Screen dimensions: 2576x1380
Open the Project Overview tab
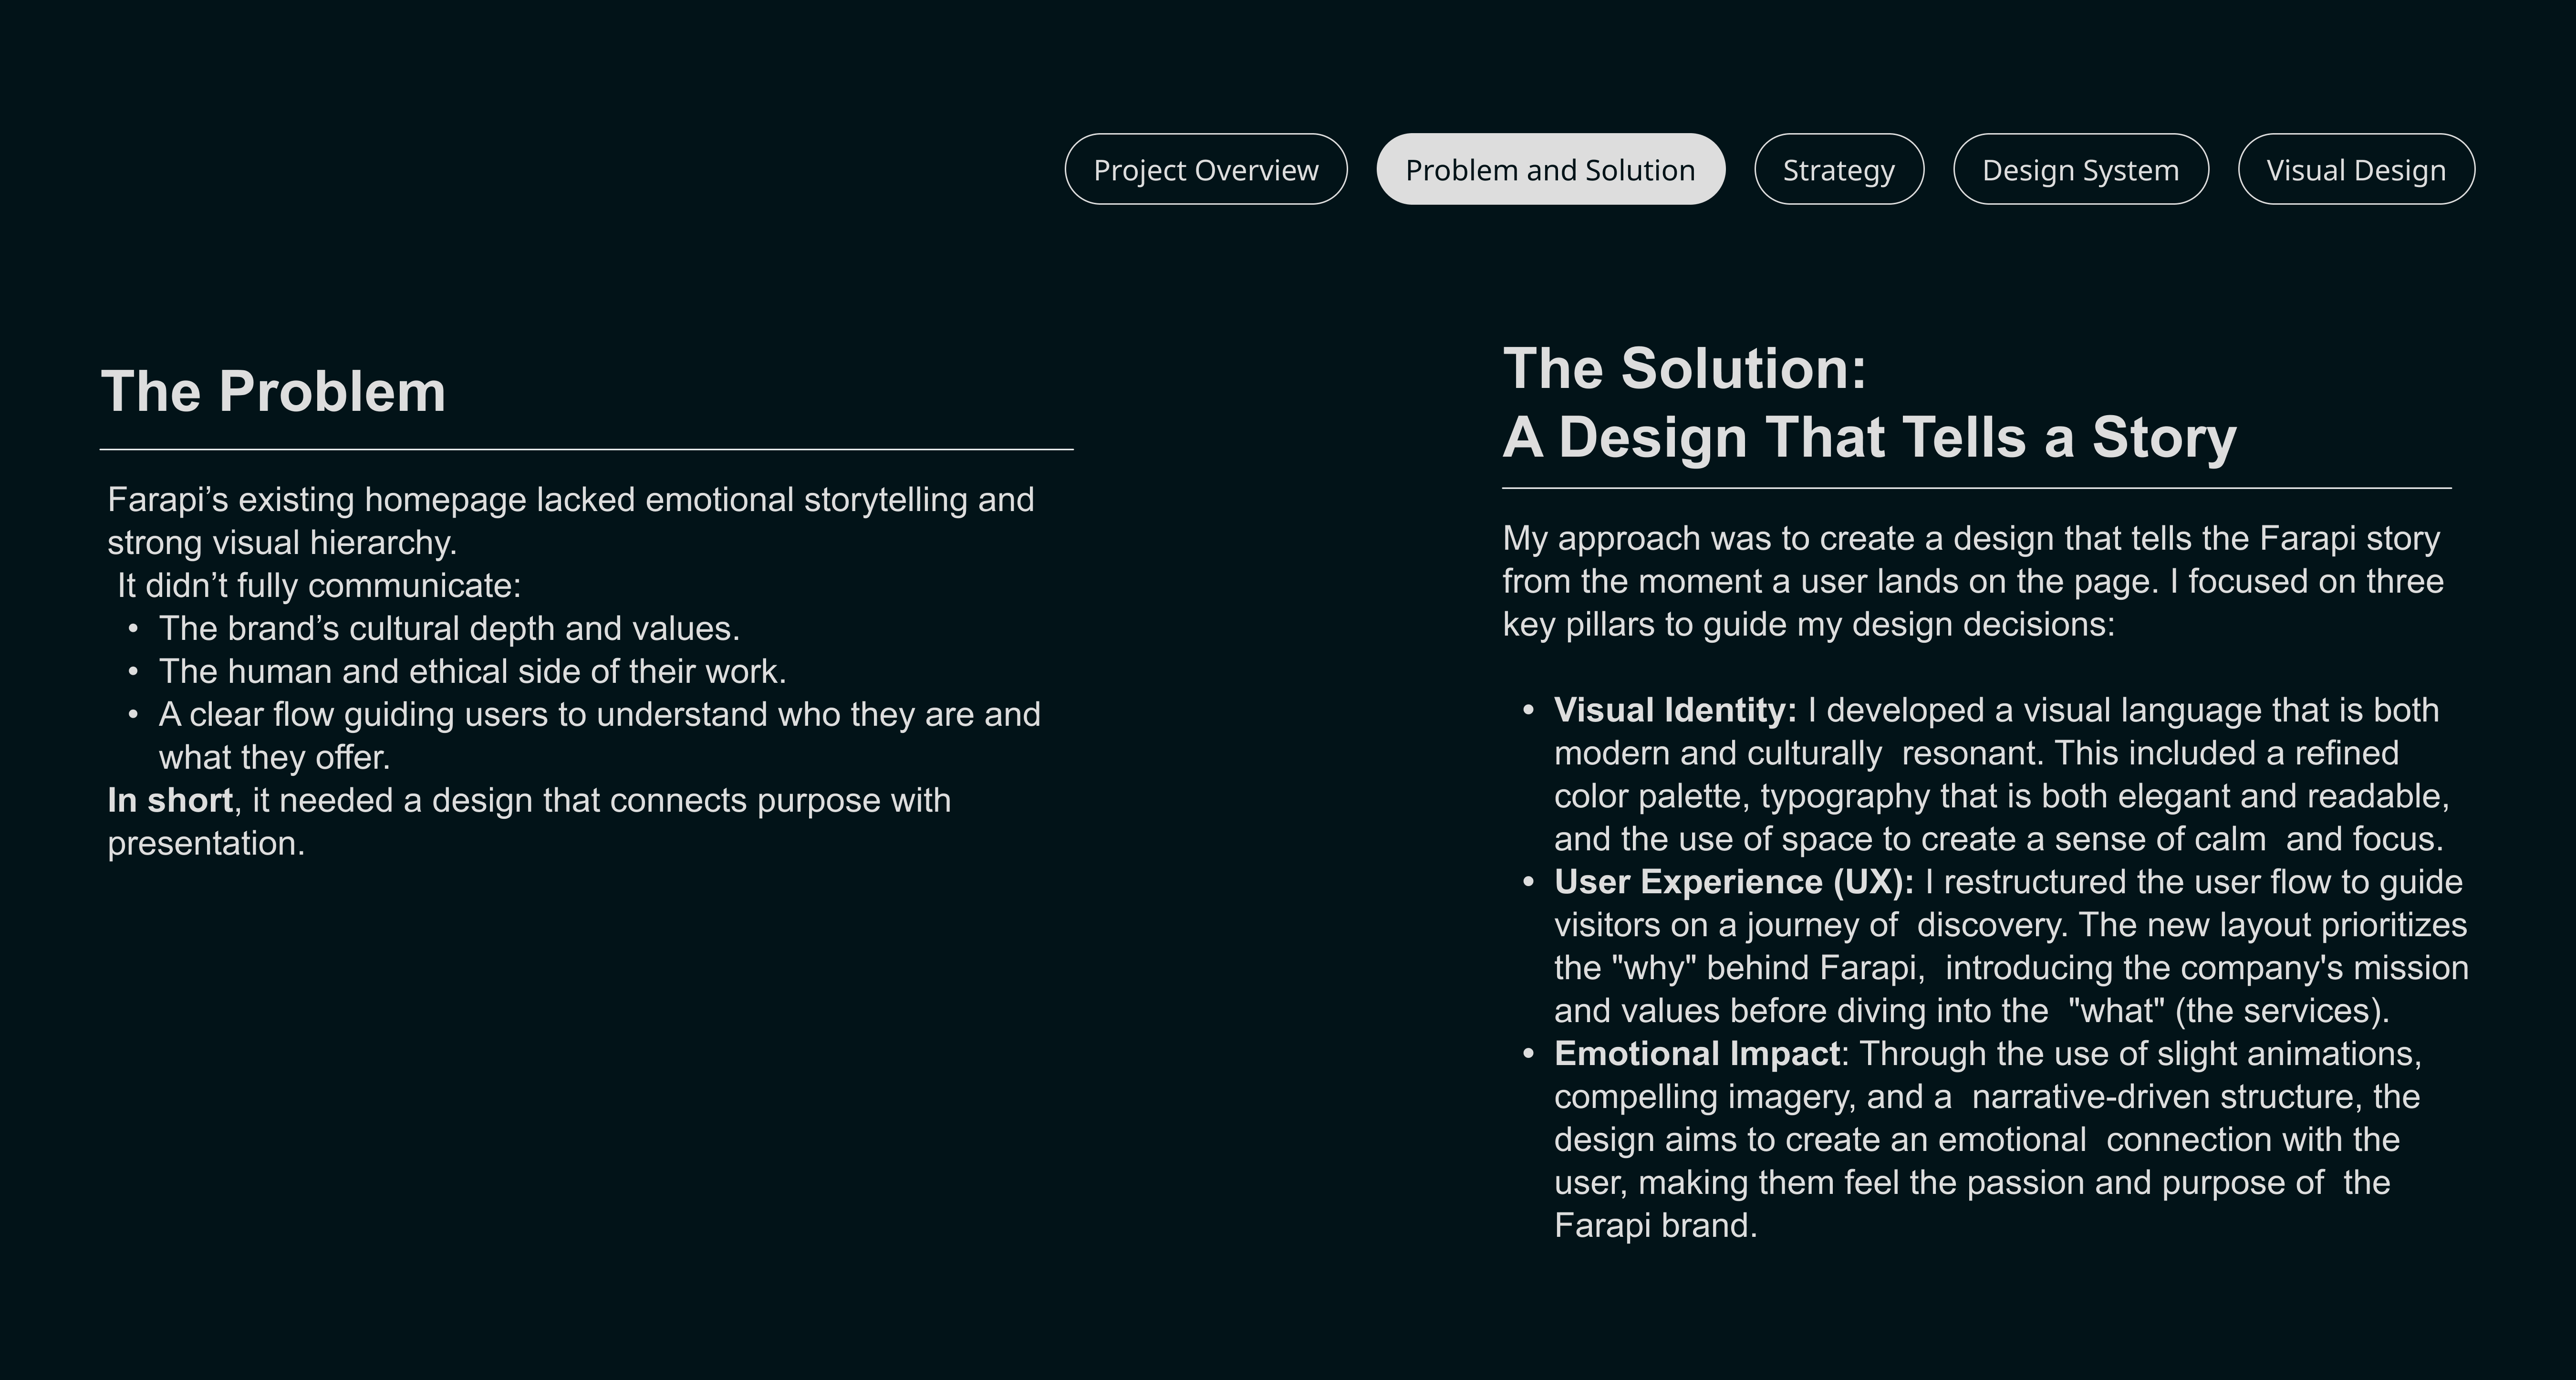(1205, 170)
